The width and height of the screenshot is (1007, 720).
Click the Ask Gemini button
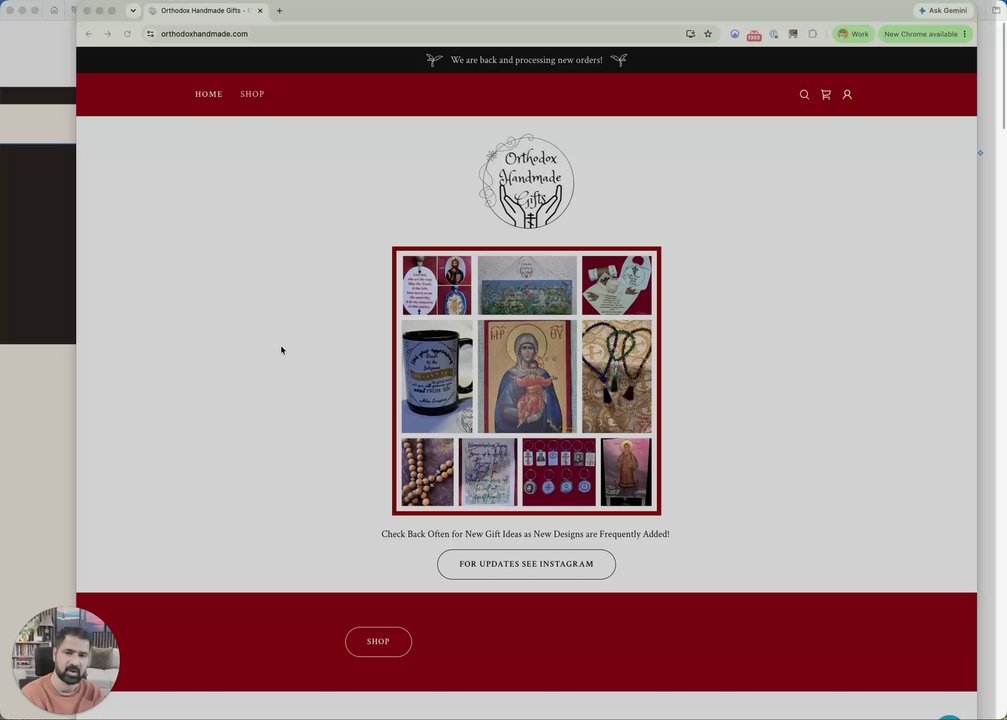(x=943, y=10)
